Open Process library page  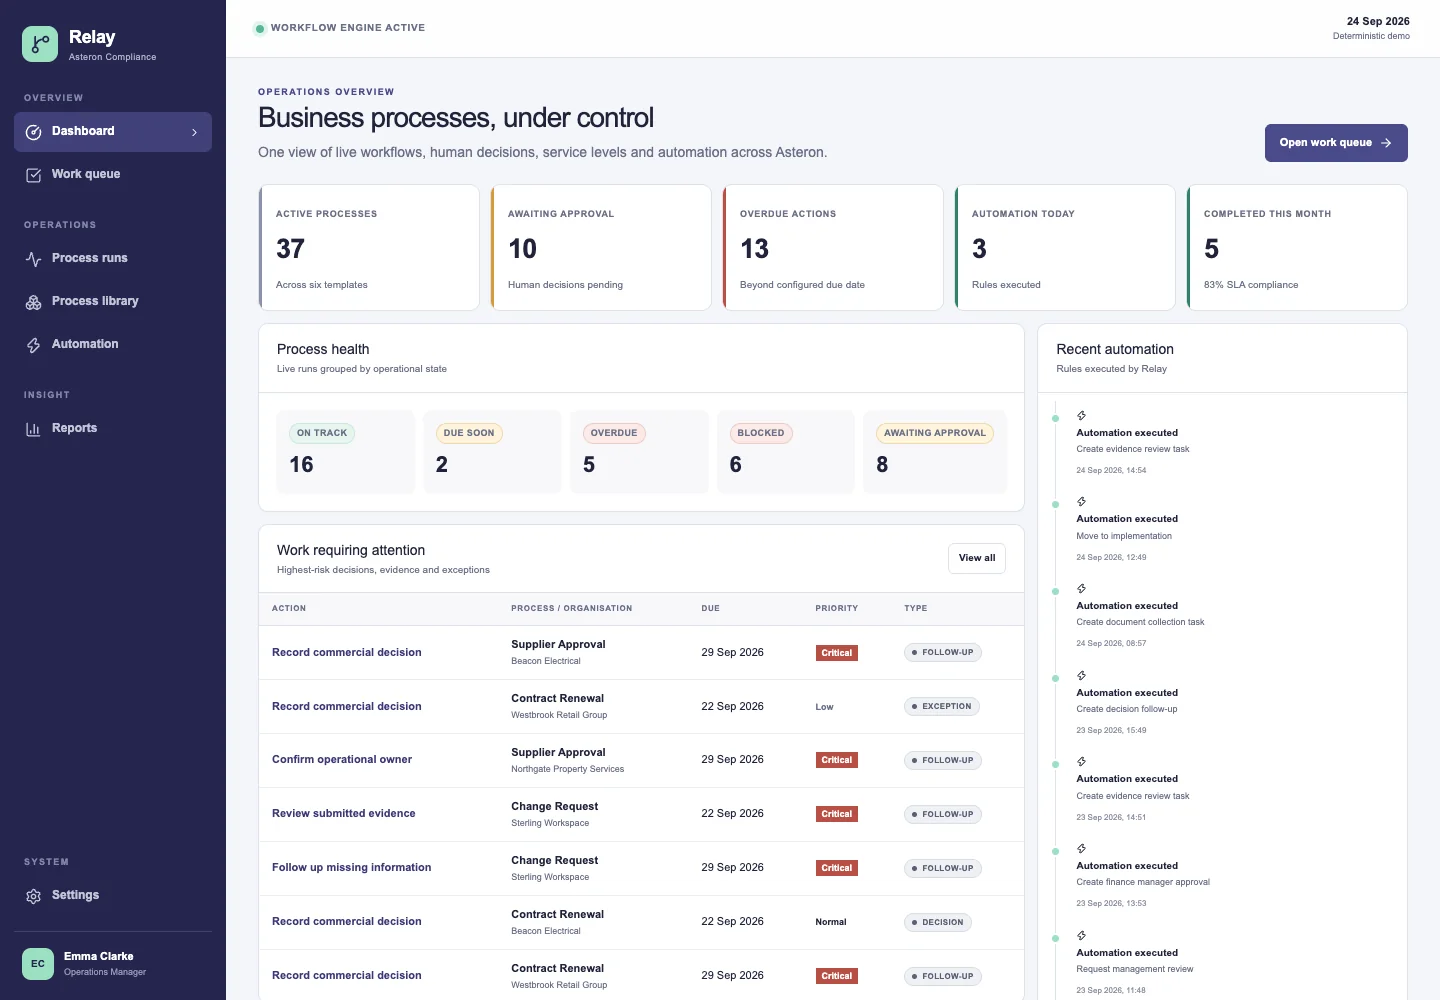click(113, 302)
